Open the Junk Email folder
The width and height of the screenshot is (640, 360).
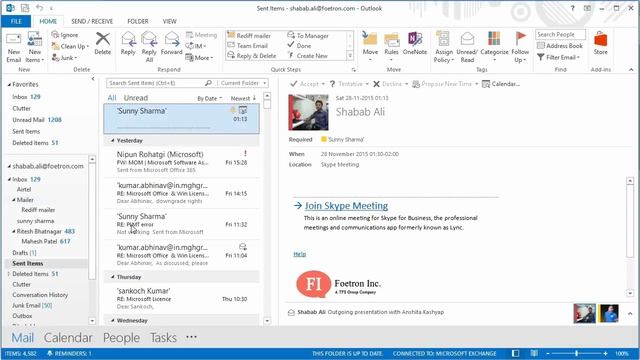point(32,305)
